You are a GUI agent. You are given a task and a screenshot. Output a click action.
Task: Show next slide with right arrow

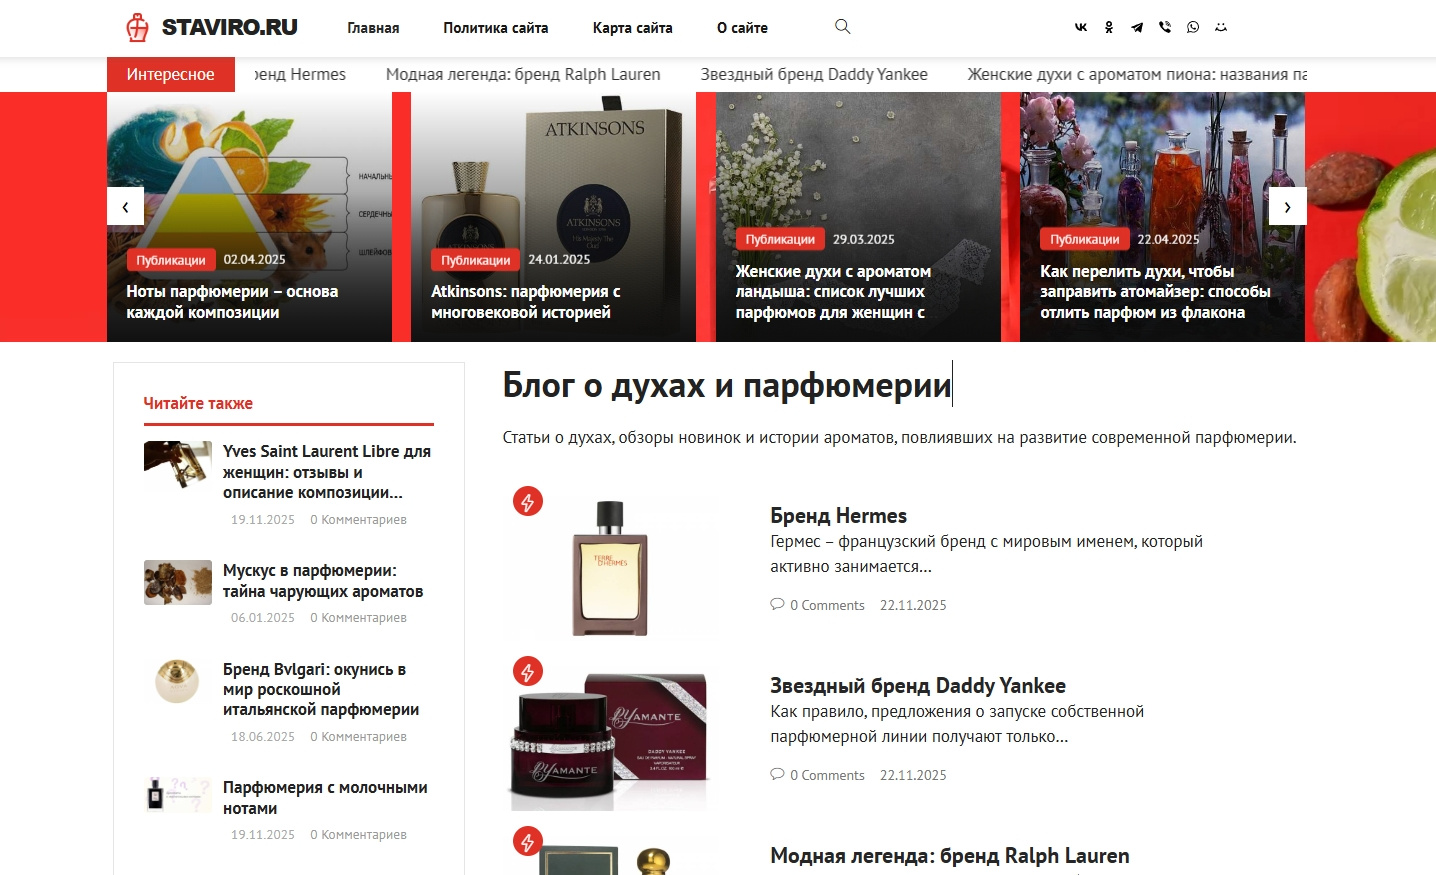[1287, 206]
